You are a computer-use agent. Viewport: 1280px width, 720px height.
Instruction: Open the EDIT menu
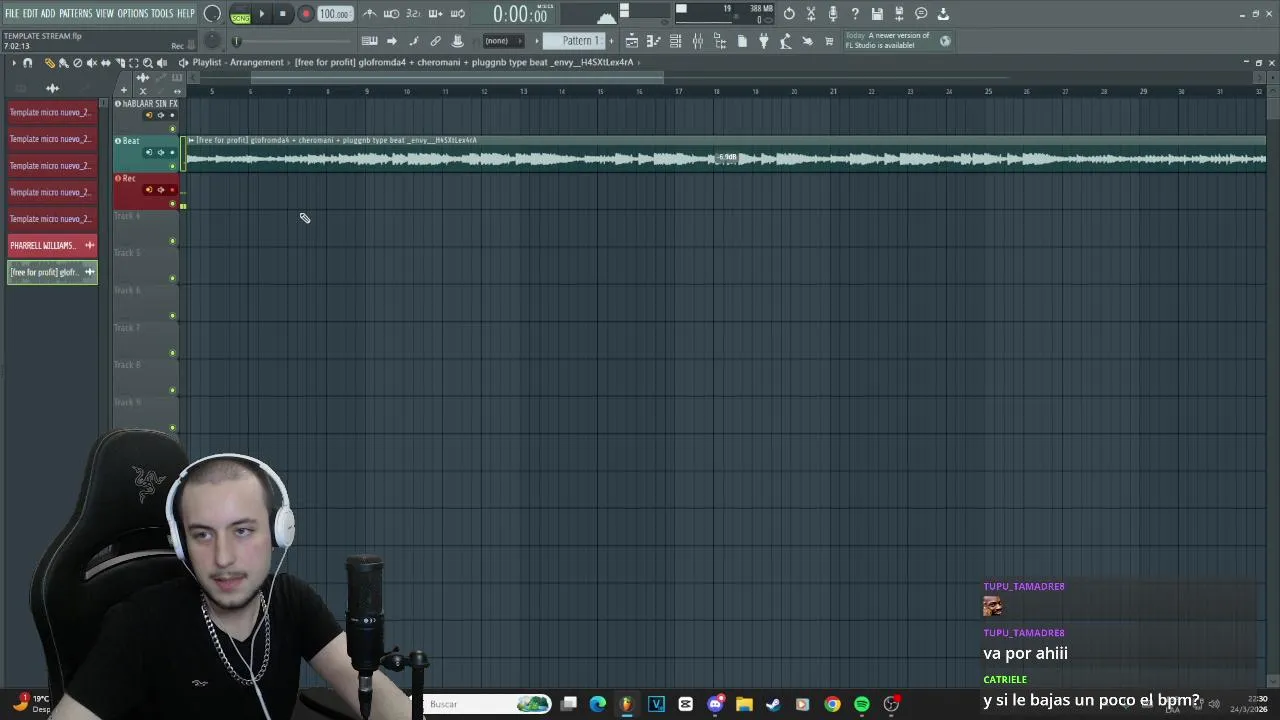tap(31, 14)
